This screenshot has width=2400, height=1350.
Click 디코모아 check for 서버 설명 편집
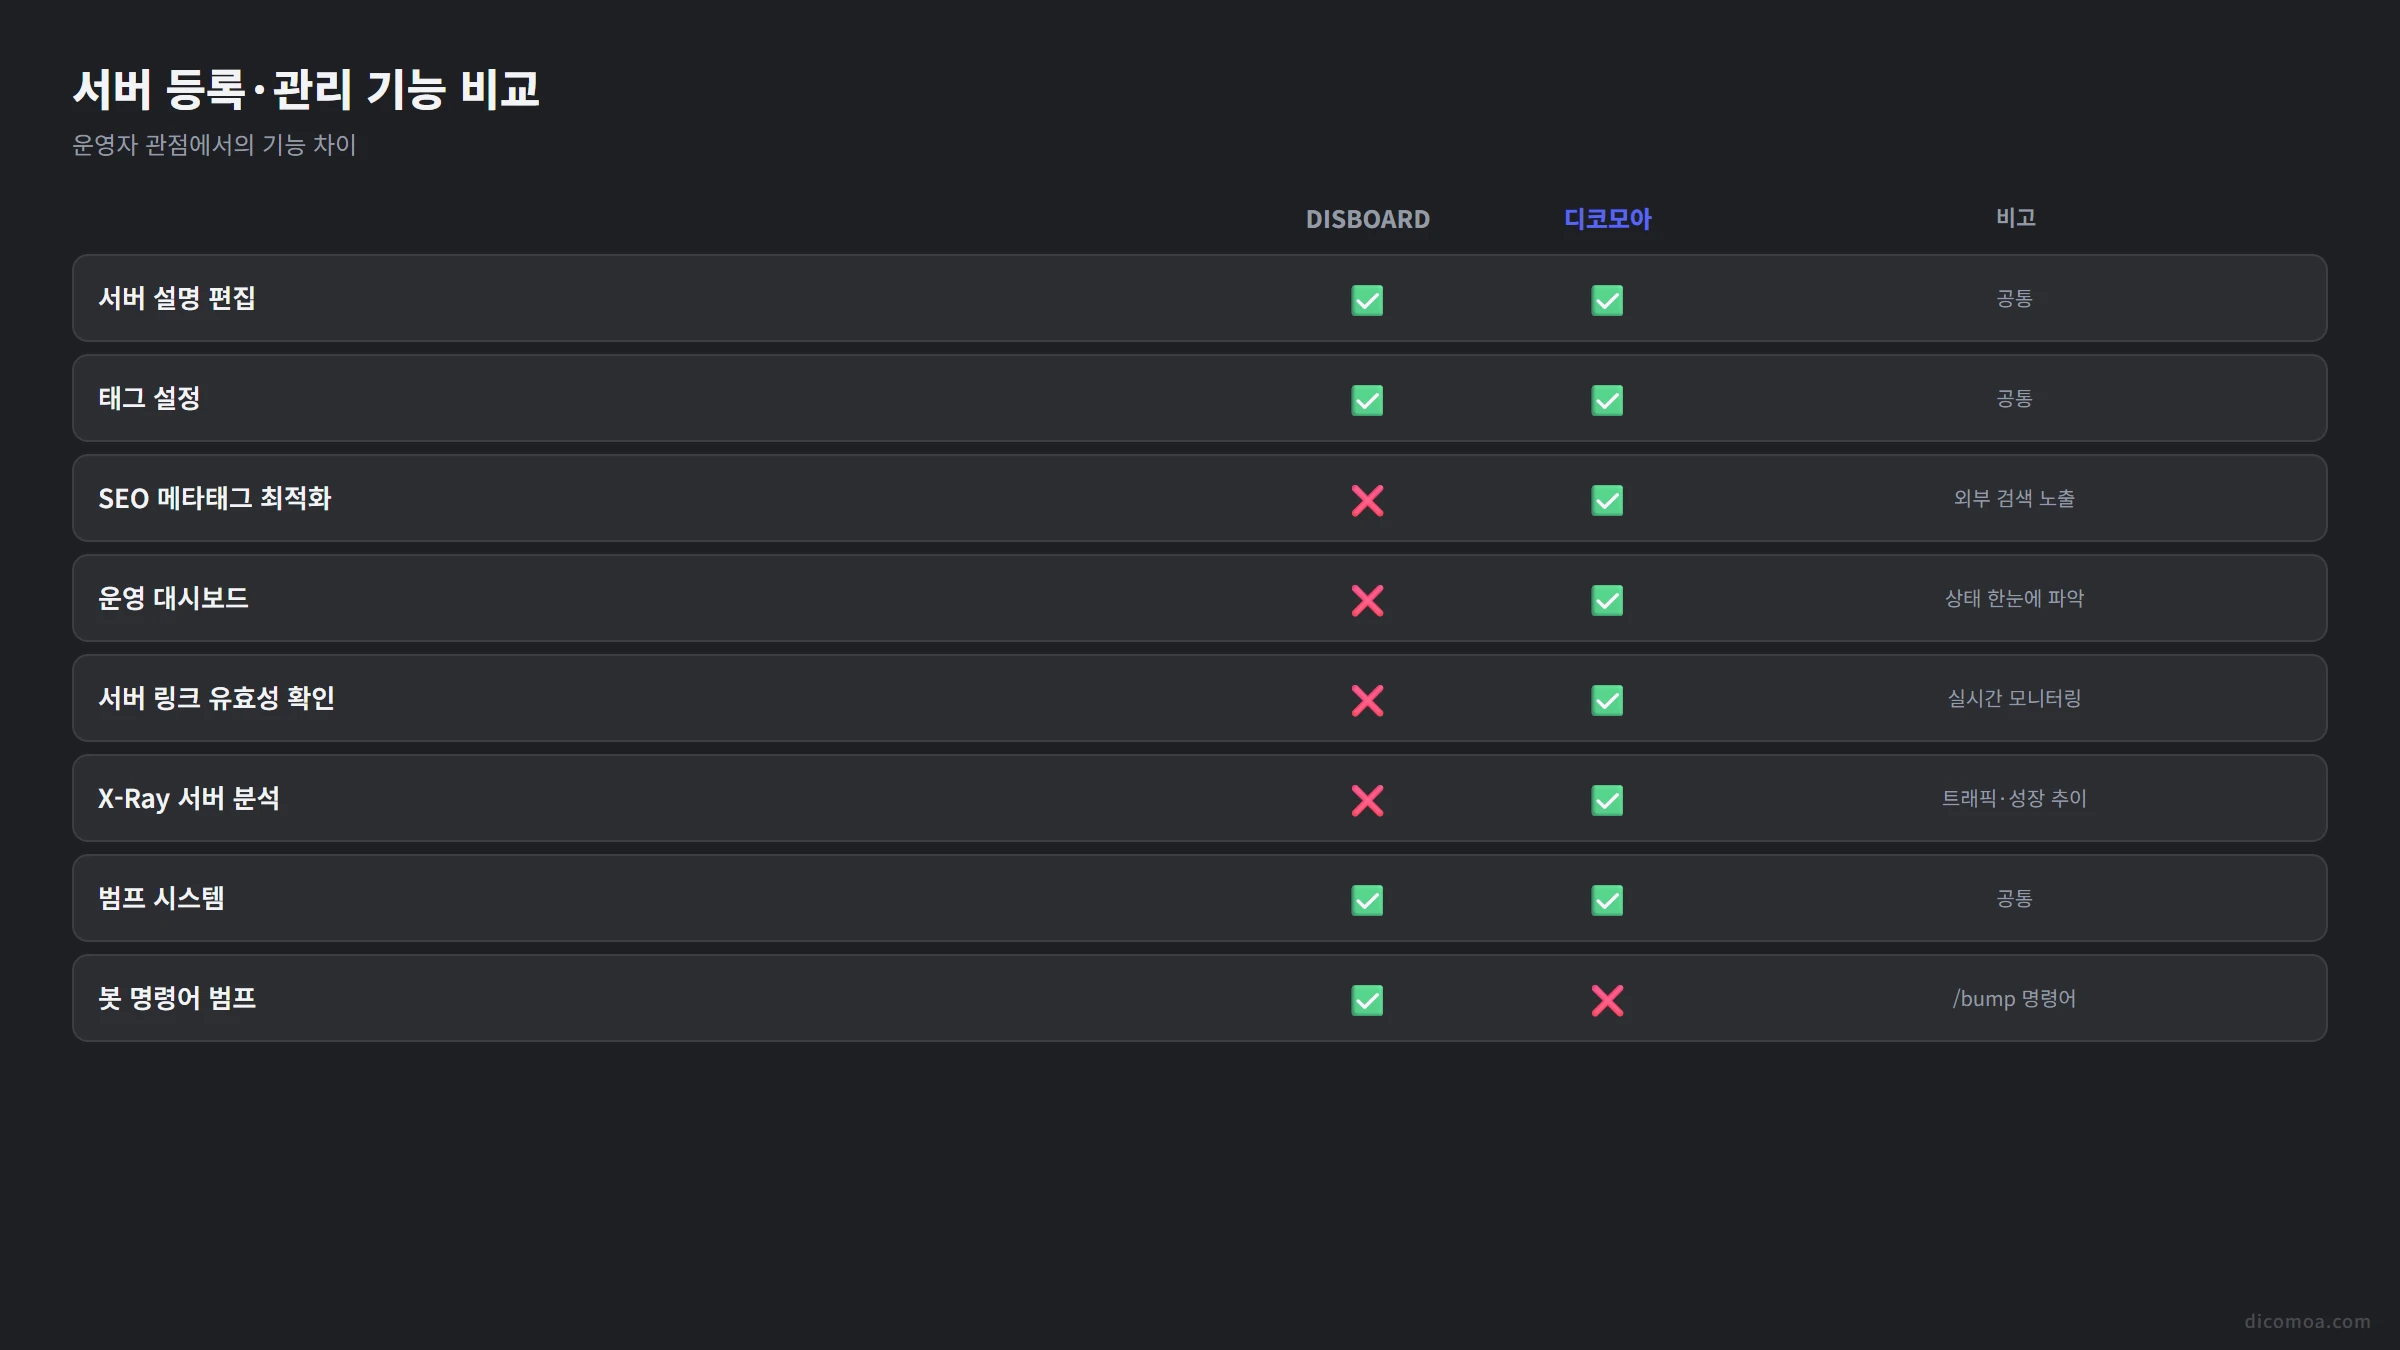(1607, 300)
